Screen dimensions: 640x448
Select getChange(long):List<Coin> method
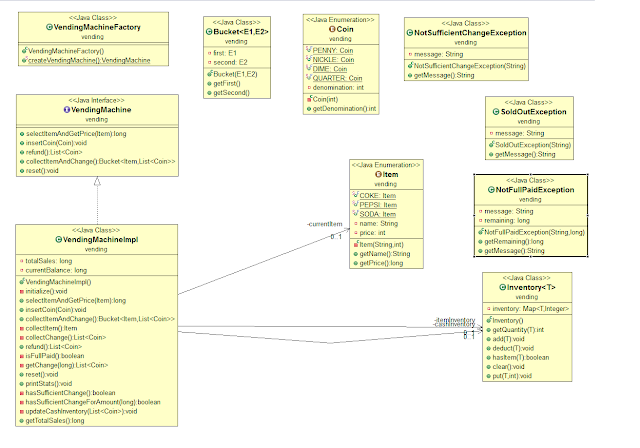point(67,366)
